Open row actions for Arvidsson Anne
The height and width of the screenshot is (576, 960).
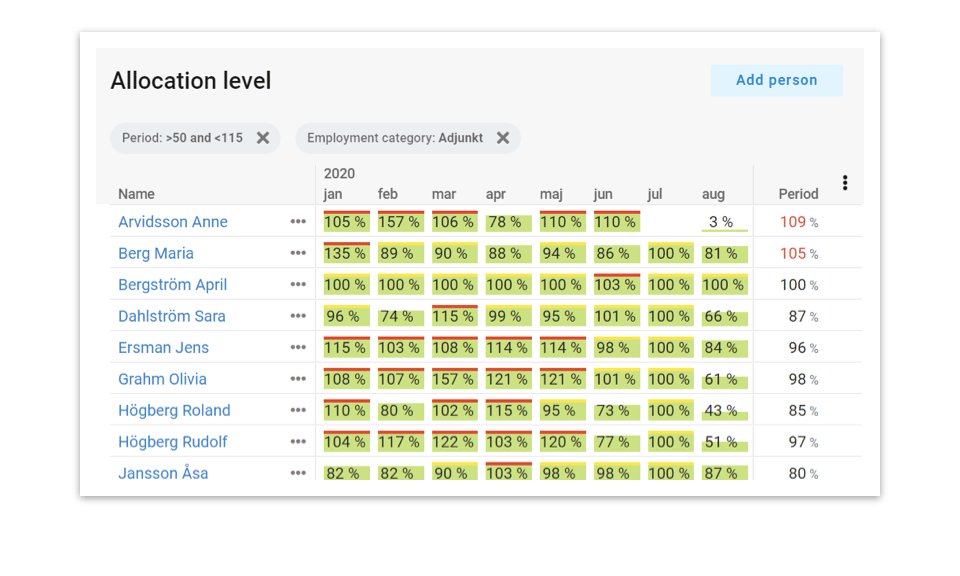click(297, 222)
